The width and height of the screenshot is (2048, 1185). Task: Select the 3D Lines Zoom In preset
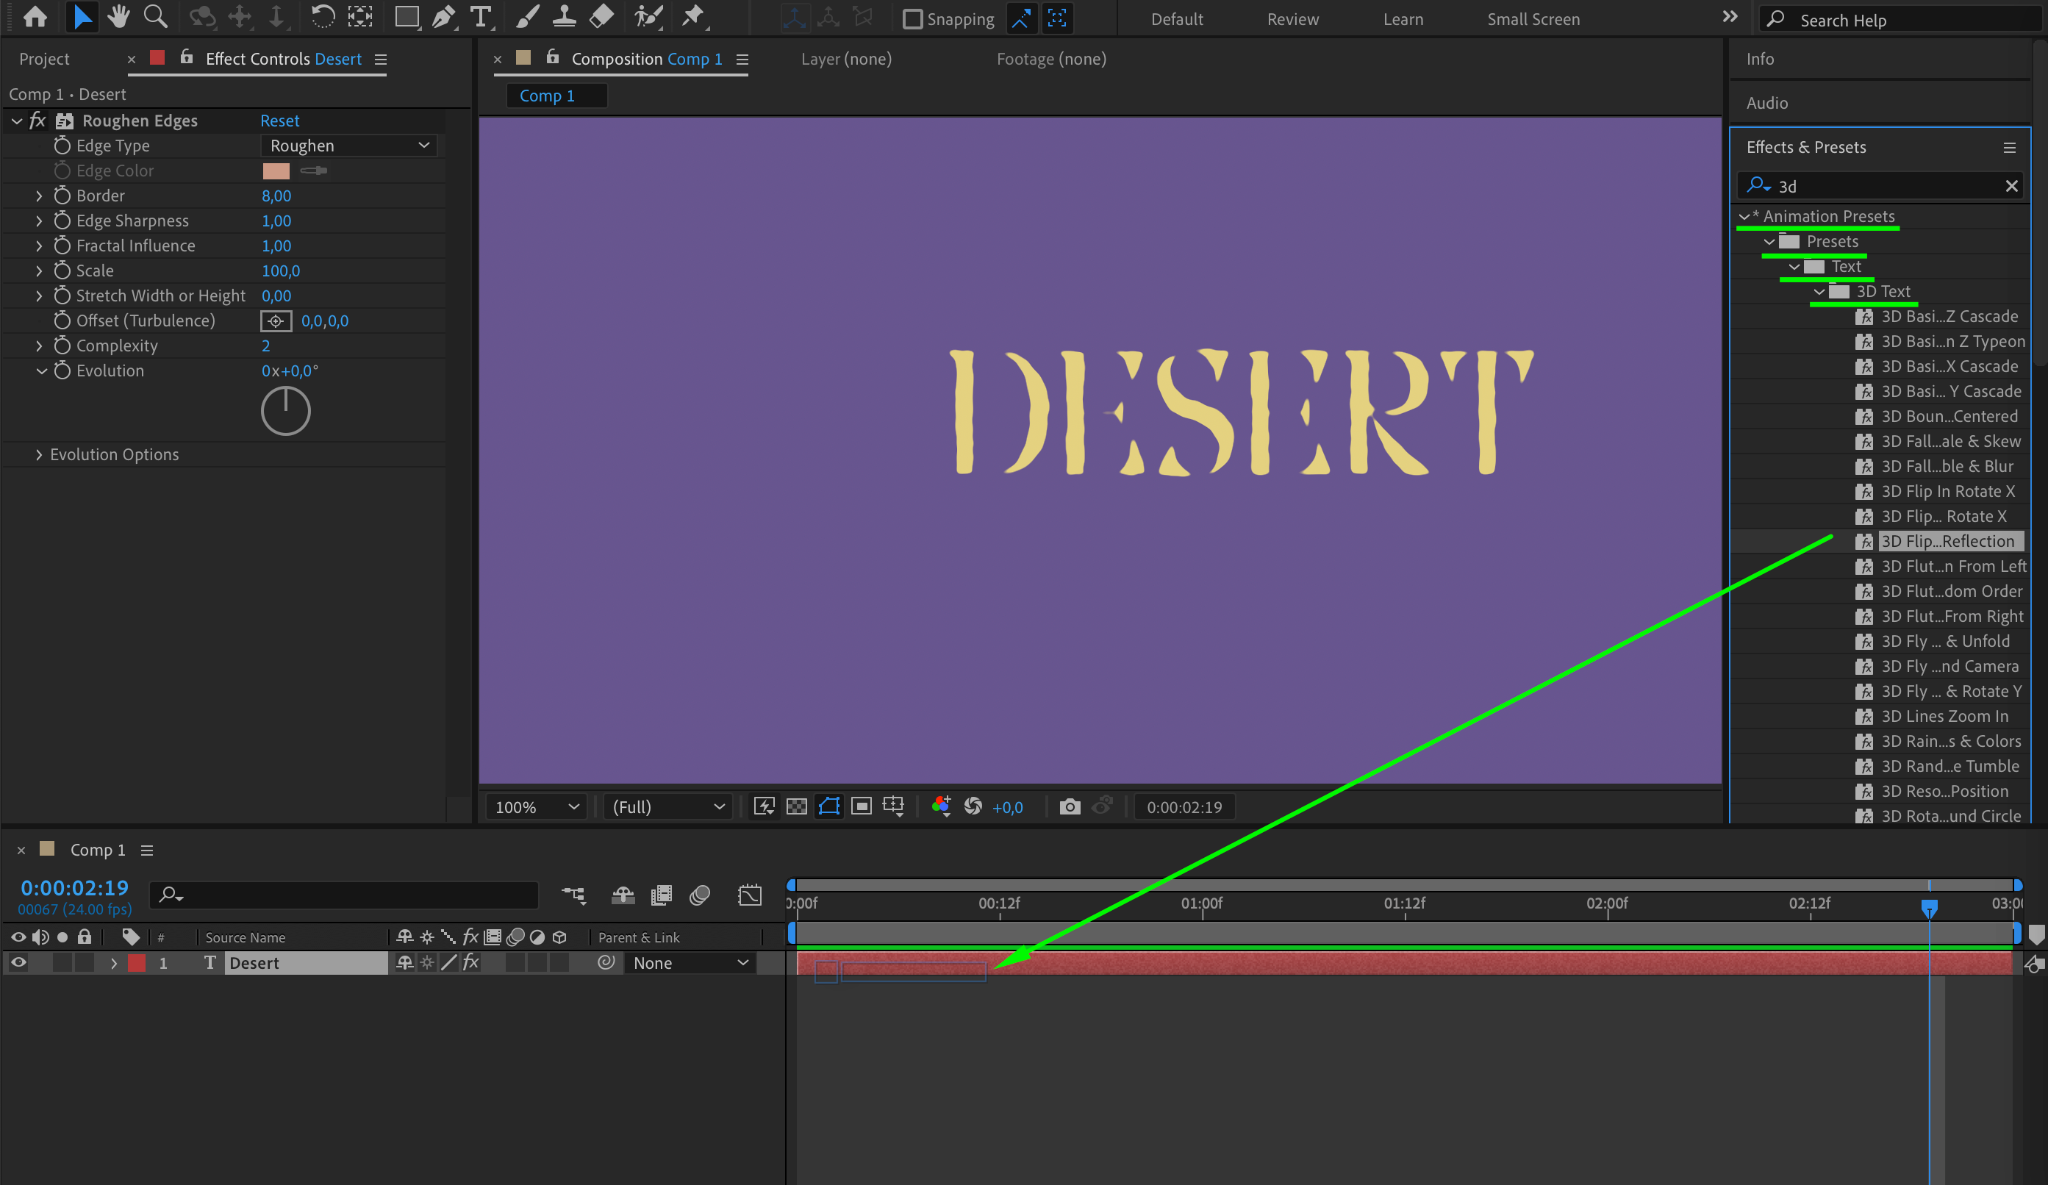(1944, 717)
